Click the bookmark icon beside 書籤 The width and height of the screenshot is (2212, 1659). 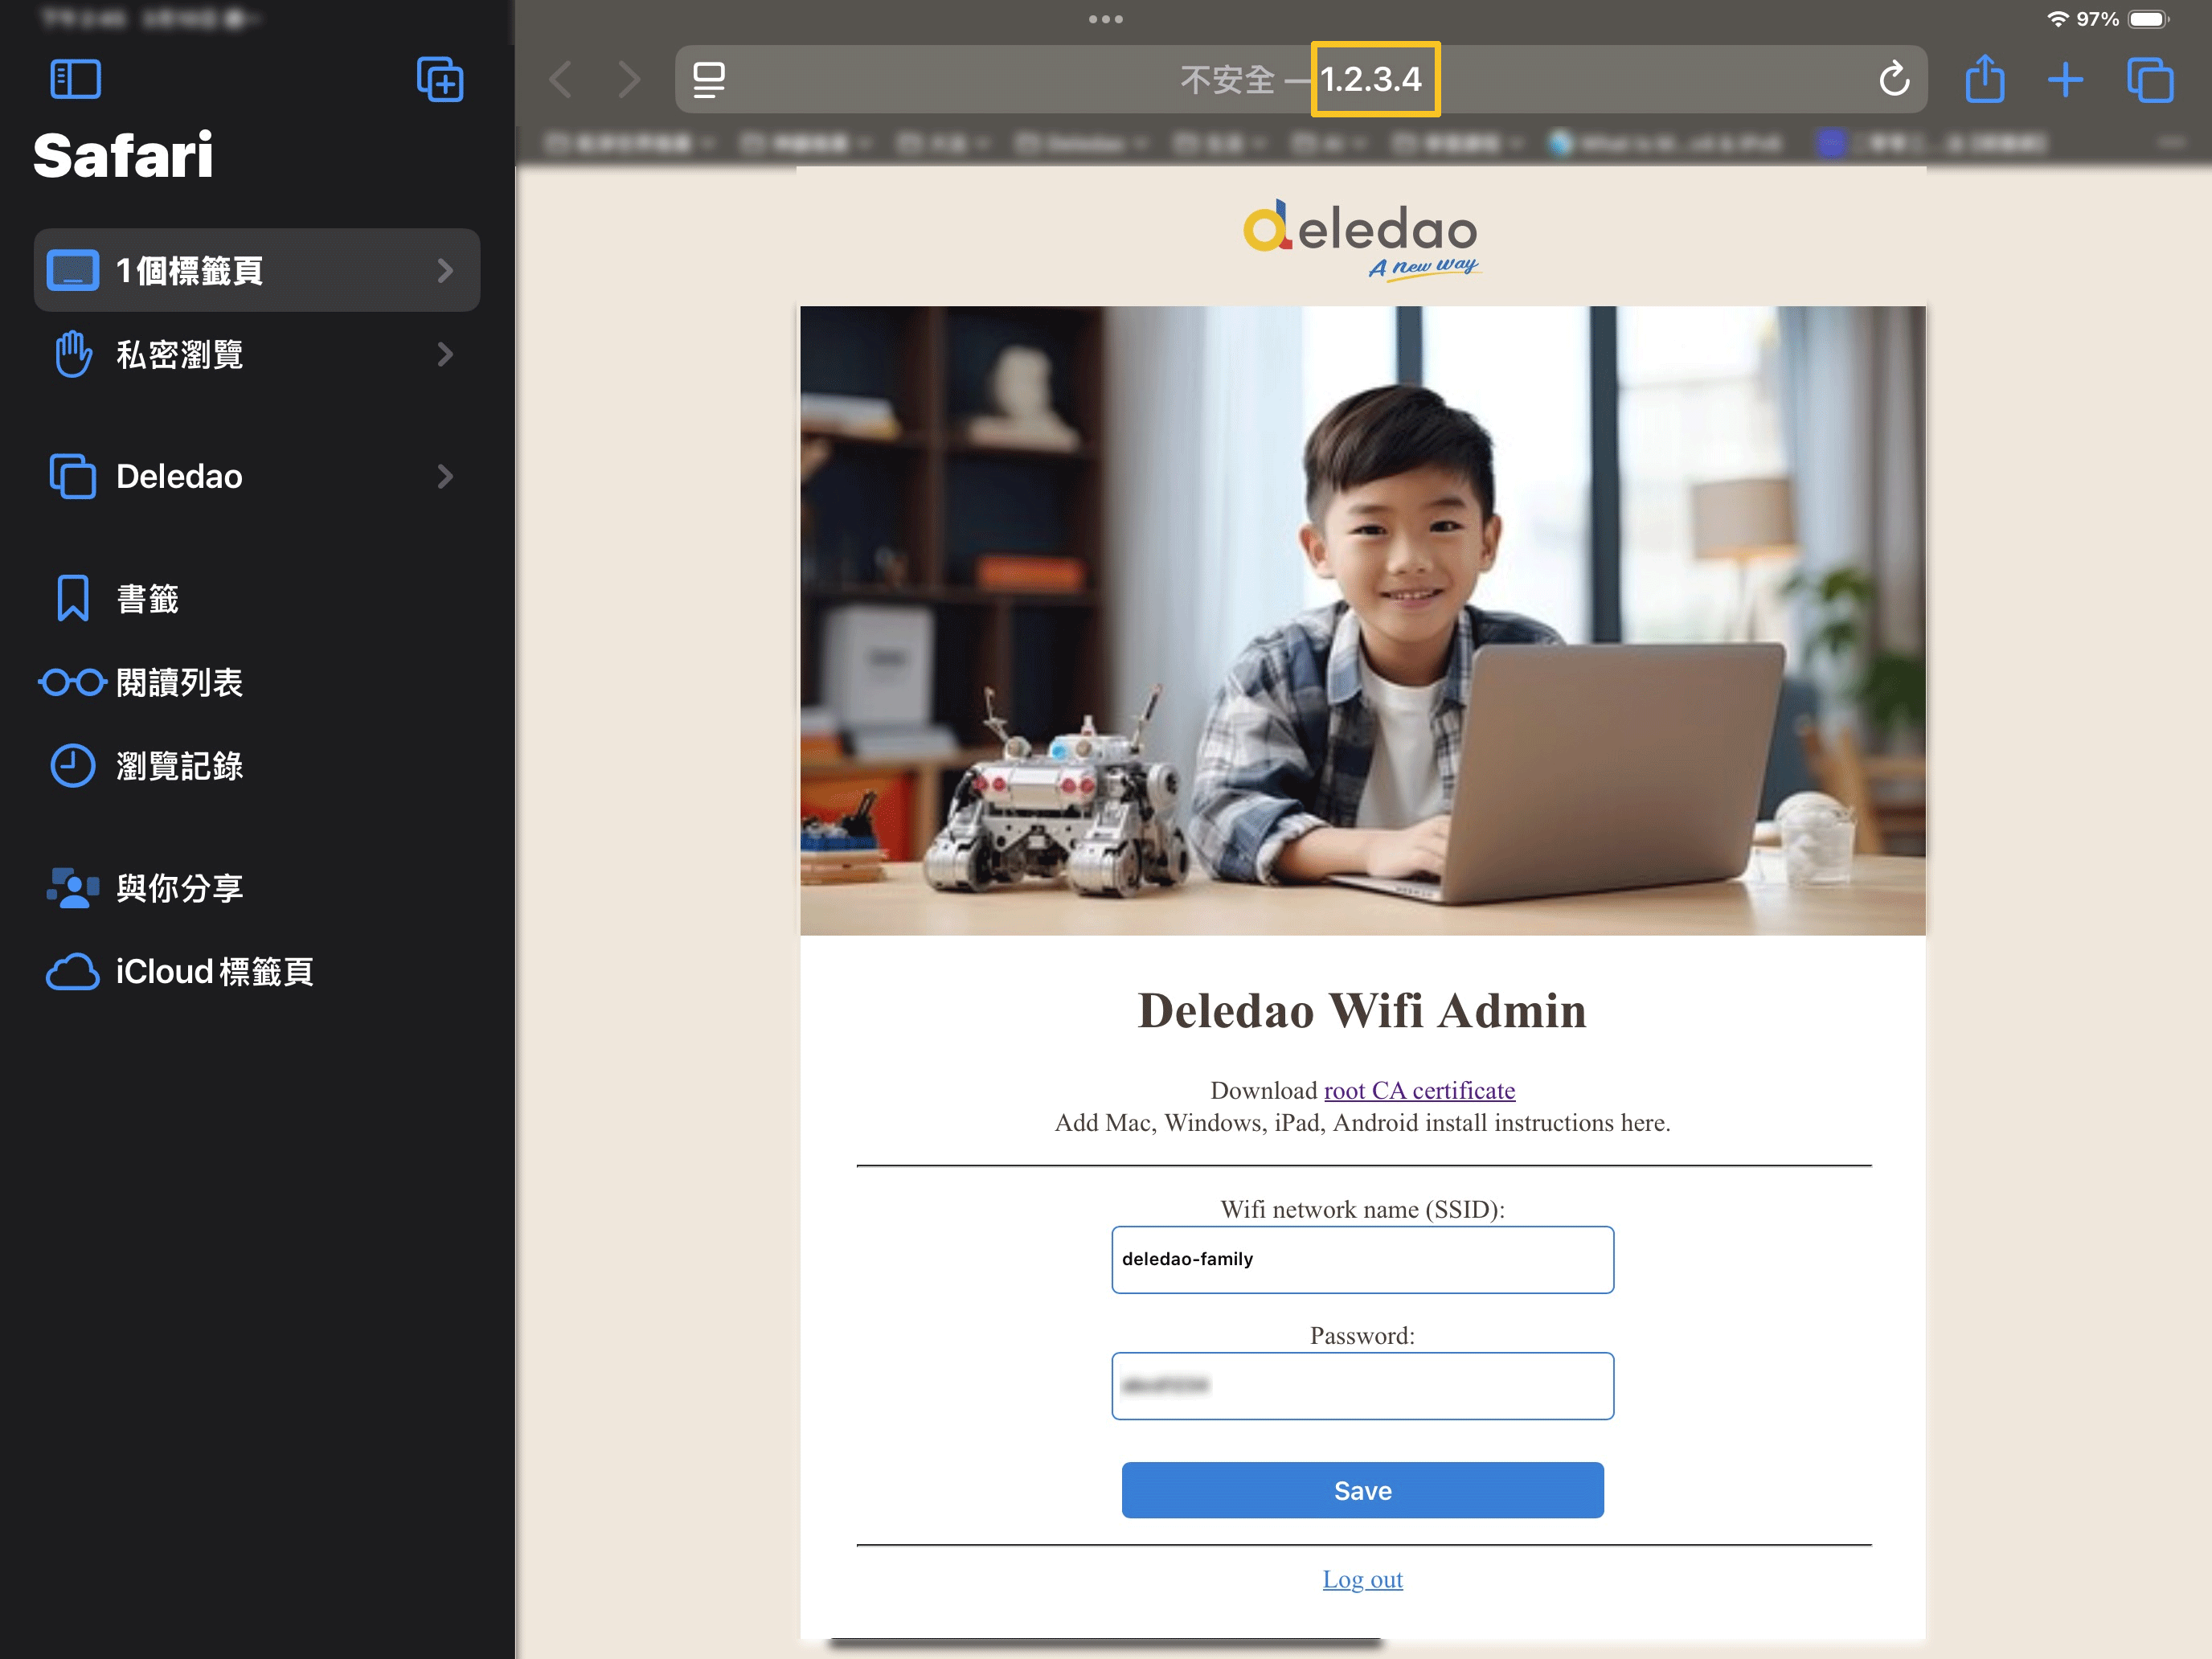tap(72, 598)
